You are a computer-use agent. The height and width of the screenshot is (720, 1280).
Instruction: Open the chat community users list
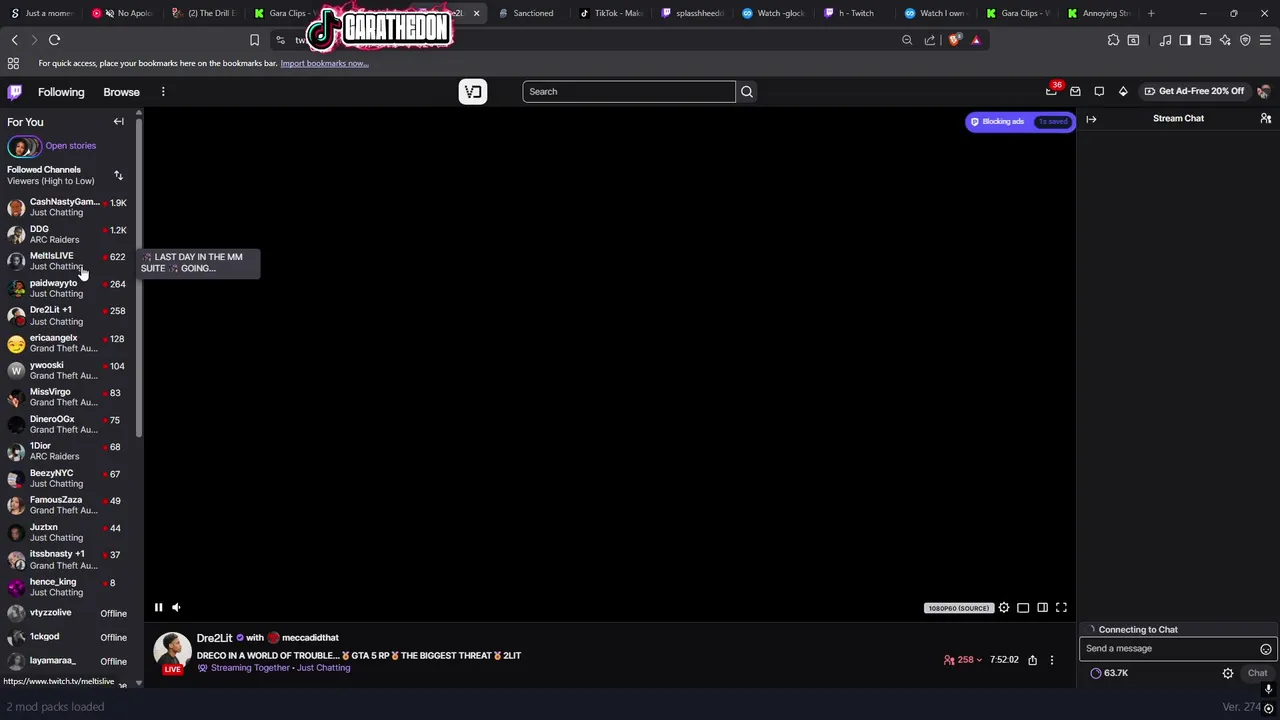point(1265,119)
